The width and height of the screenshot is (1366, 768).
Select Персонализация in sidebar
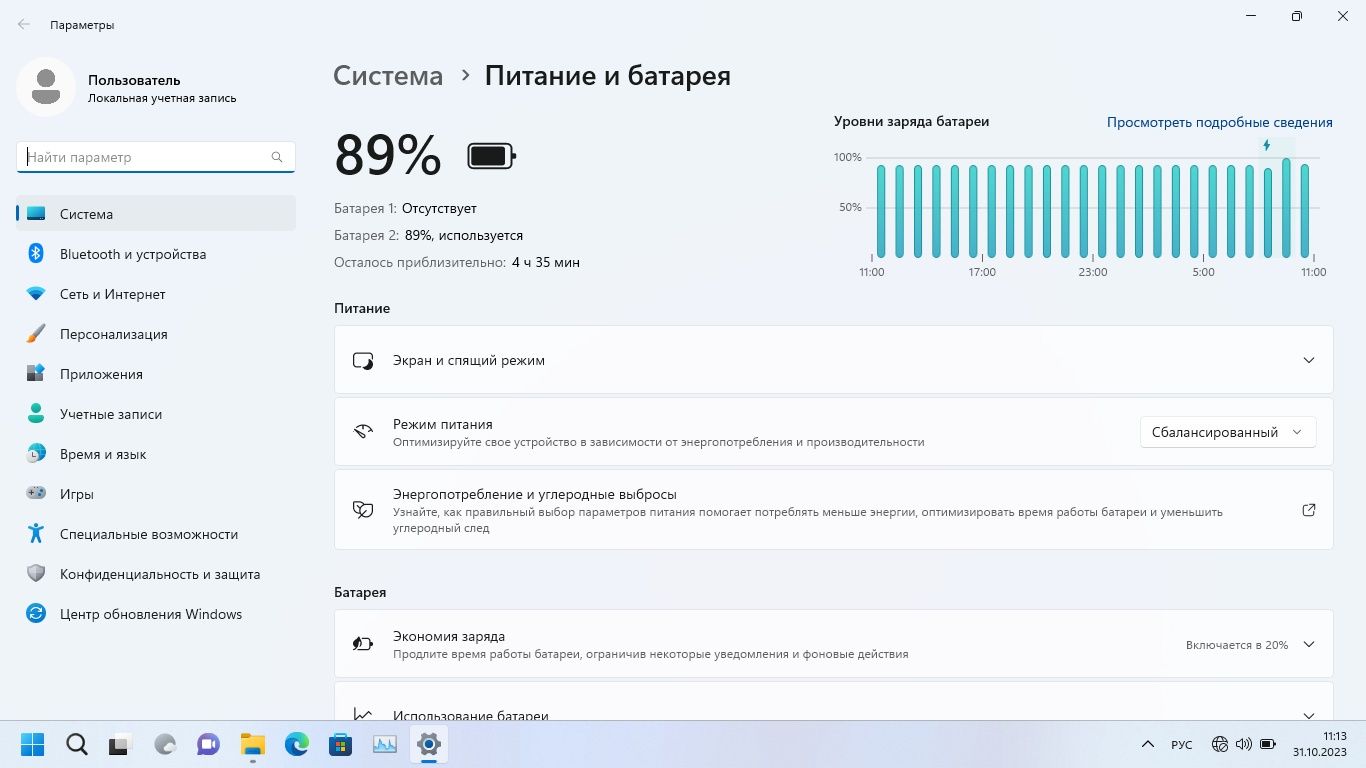[x=156, y=334]
